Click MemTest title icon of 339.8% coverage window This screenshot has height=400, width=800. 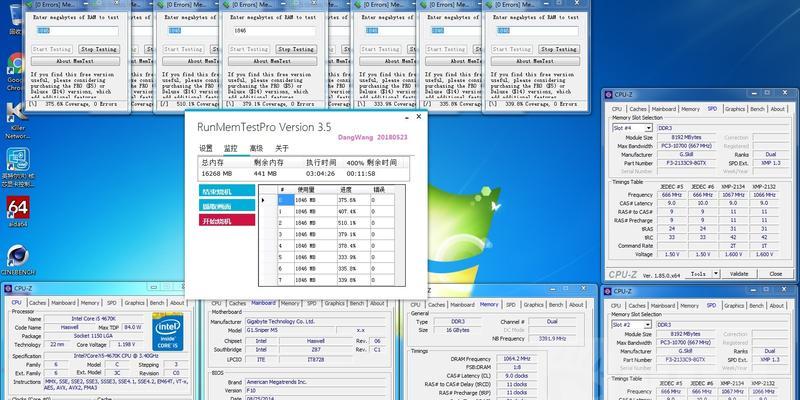tap(490, 5)
